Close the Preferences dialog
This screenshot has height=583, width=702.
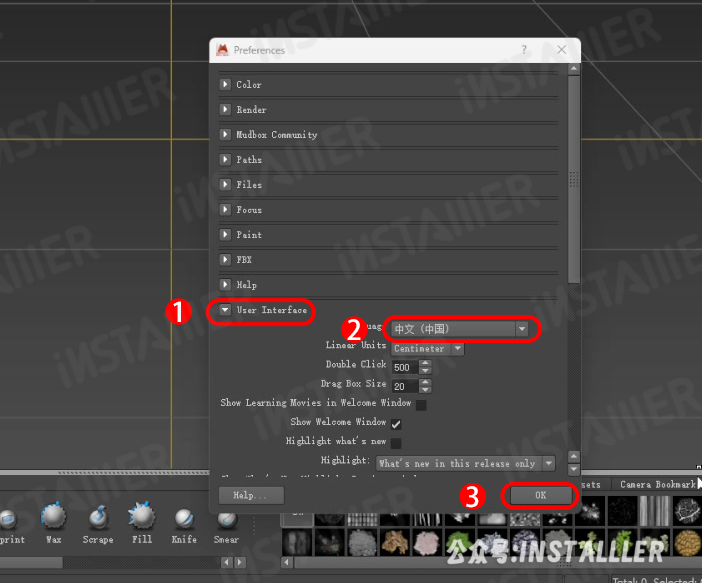coord(561,50)
